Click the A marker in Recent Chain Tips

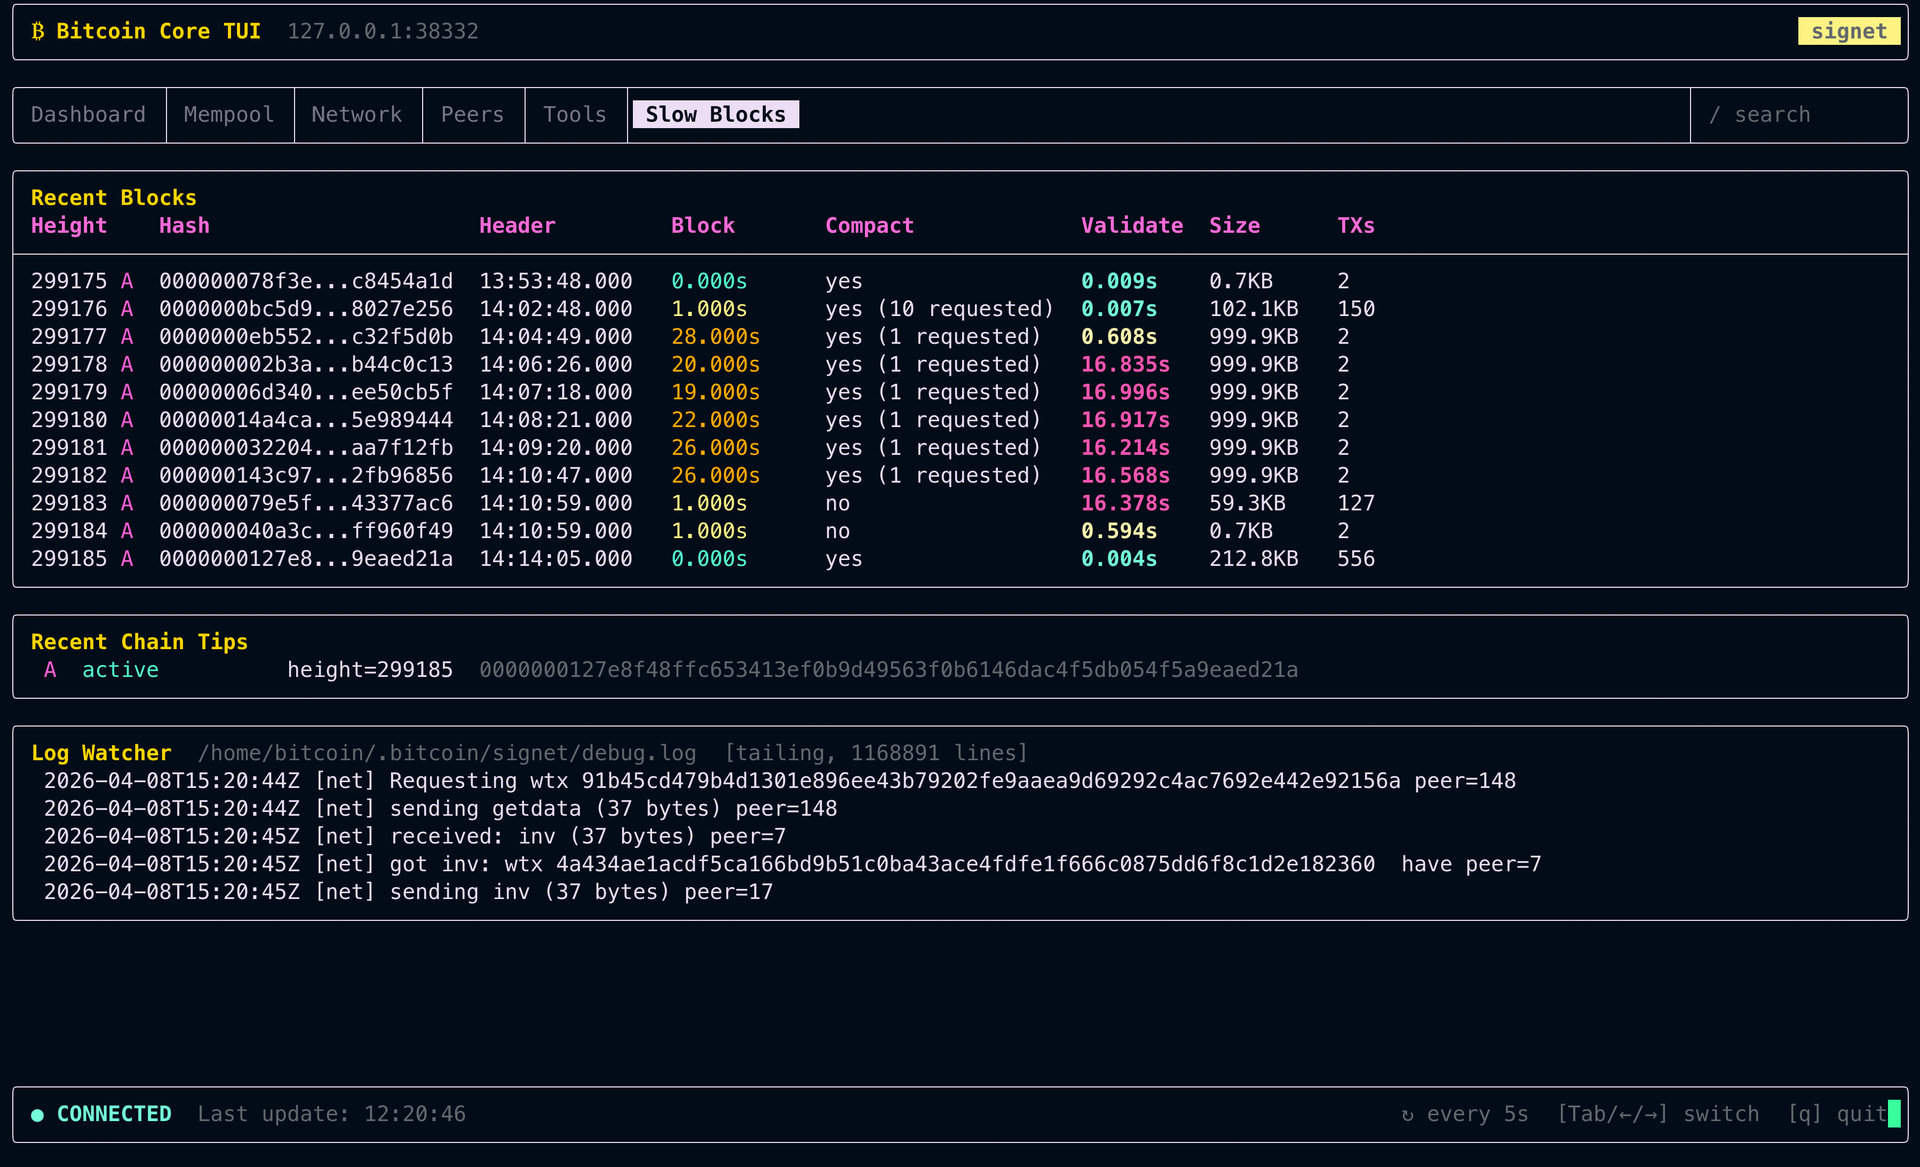(50, 670)
